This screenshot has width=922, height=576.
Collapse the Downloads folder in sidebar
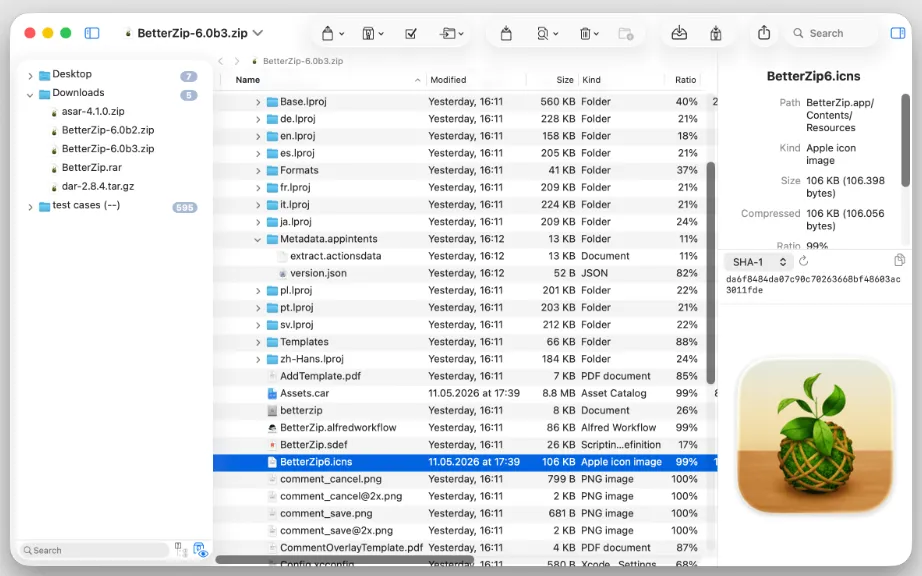(x=30, y=95)
